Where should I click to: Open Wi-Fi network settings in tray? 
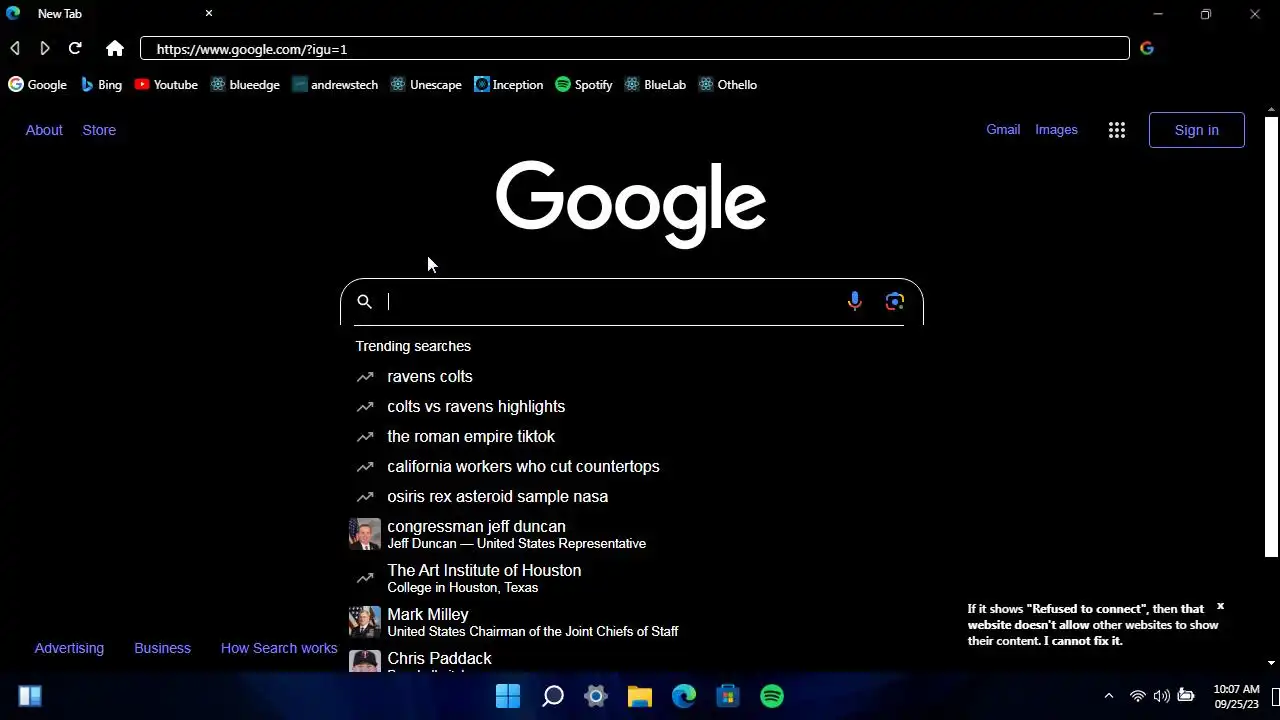pyautogui.click(x=1137, y=696)
